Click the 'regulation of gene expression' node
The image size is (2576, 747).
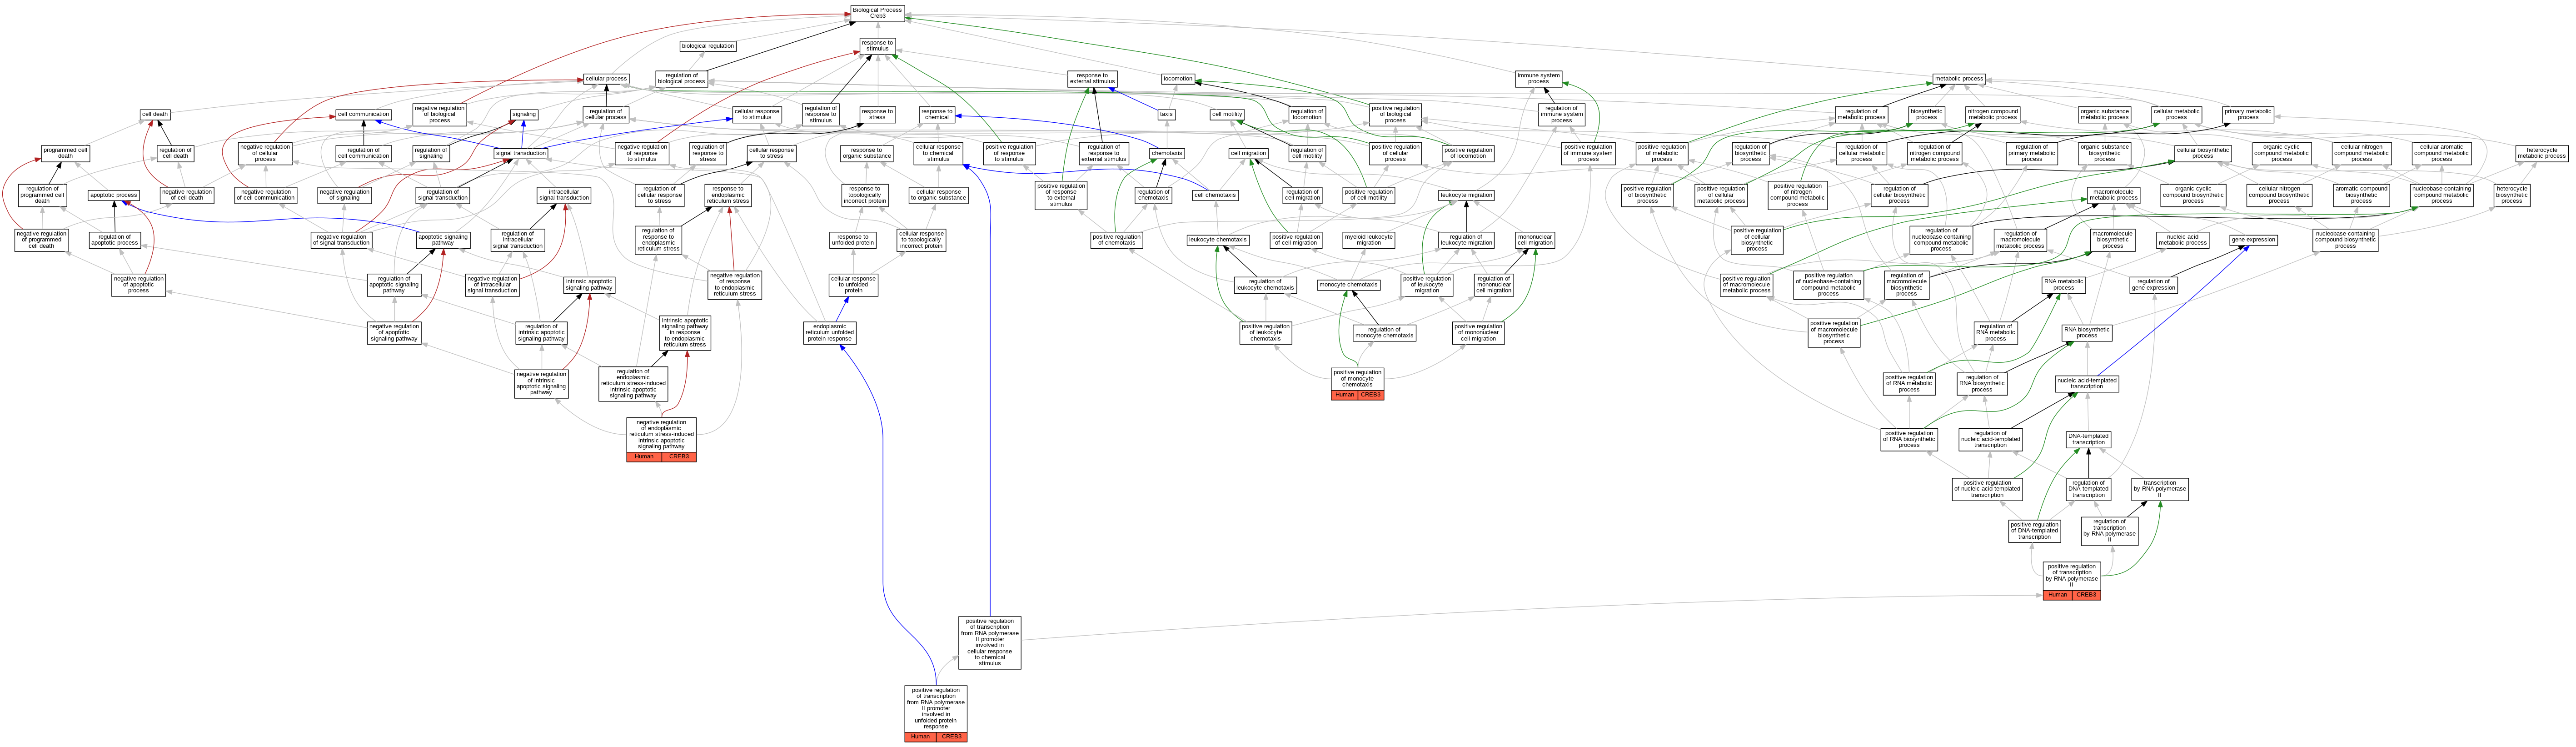(2153, 285)
